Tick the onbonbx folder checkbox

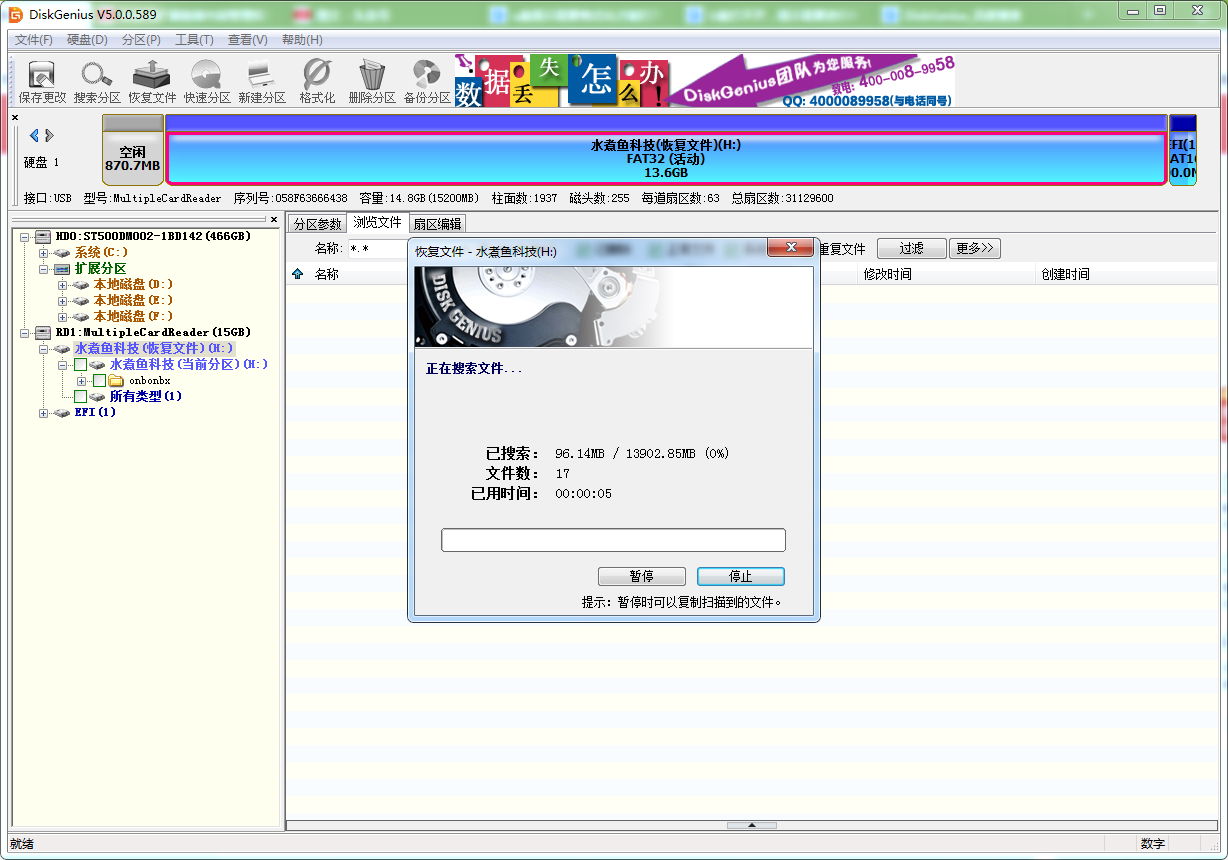coord(99,380)
